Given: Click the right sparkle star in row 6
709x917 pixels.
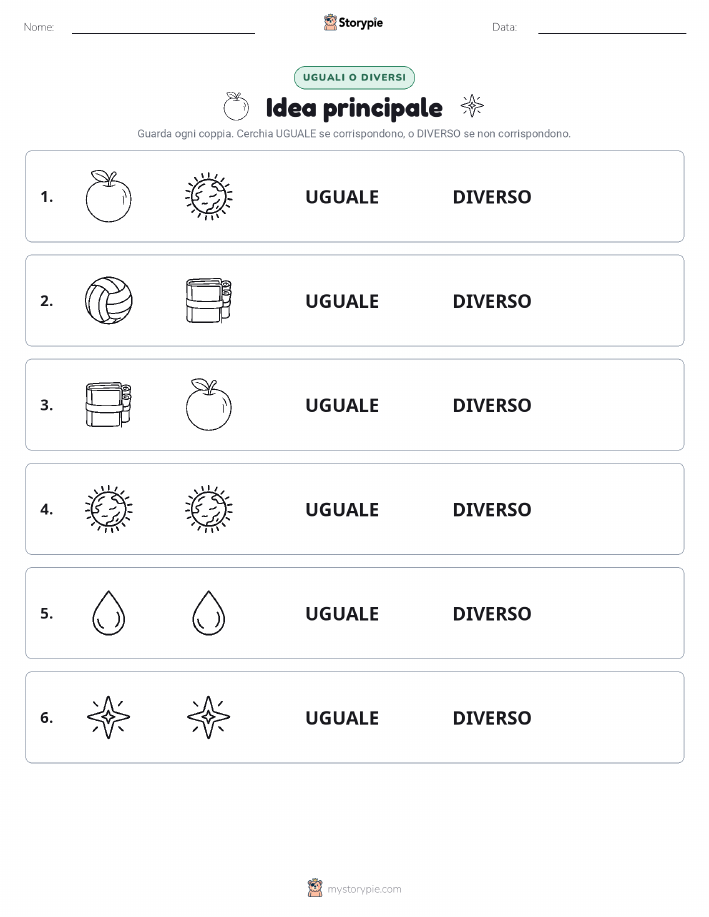Looking at the screenshot, I should tap(209, 717).
